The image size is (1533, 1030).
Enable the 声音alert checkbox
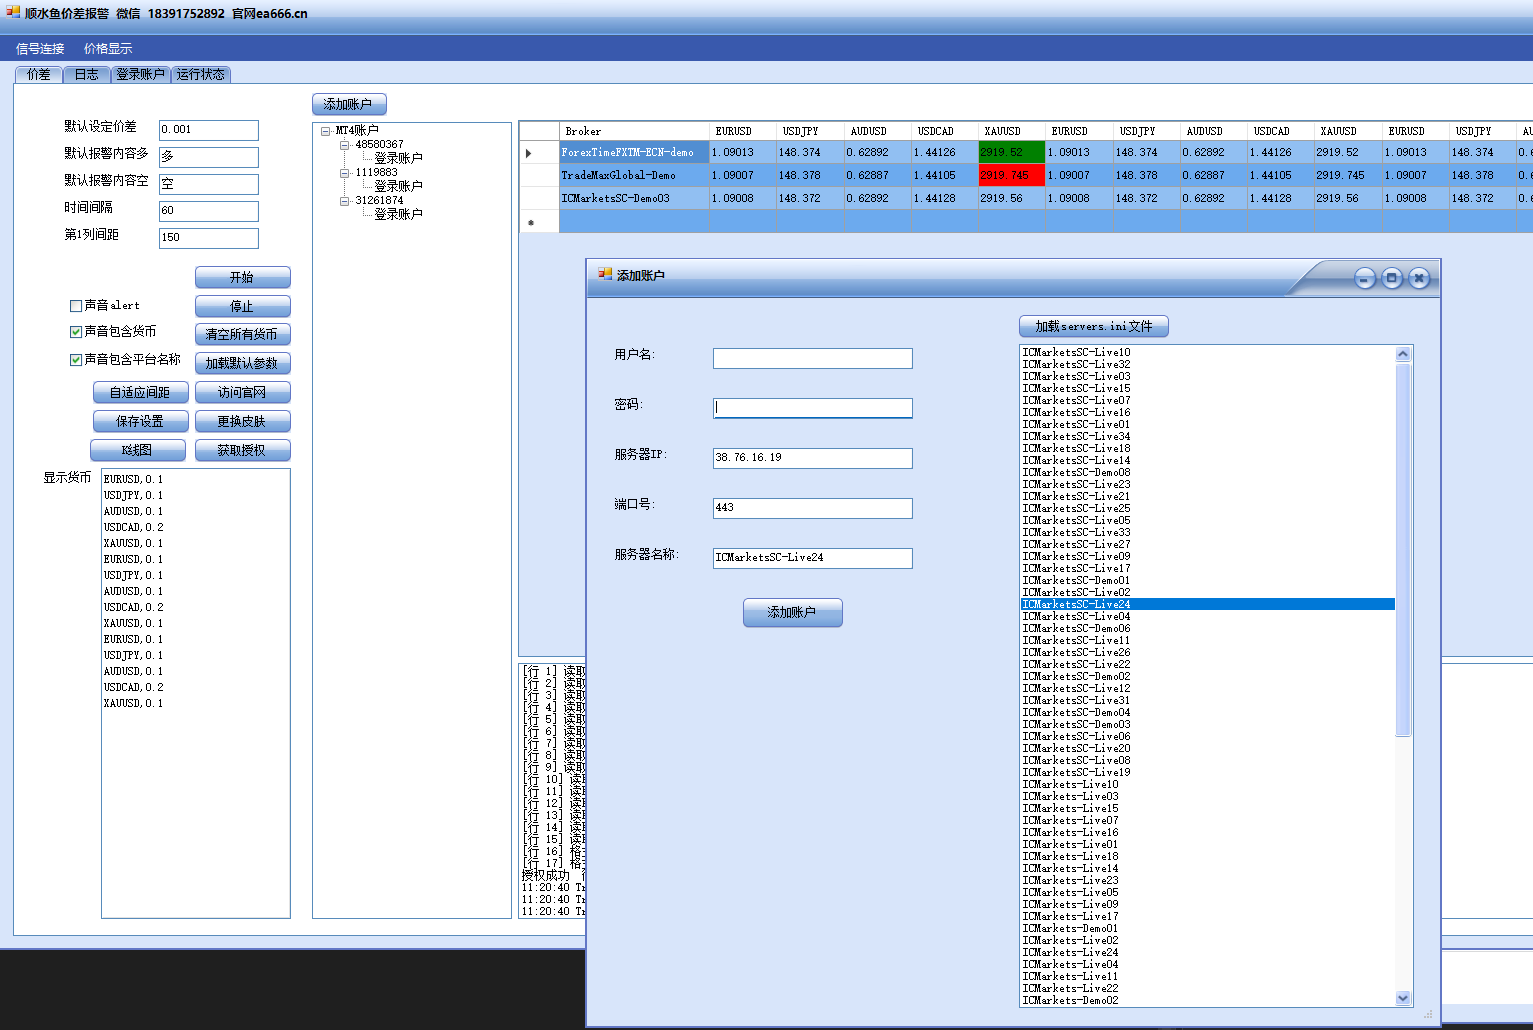click(x=76, y=306)
